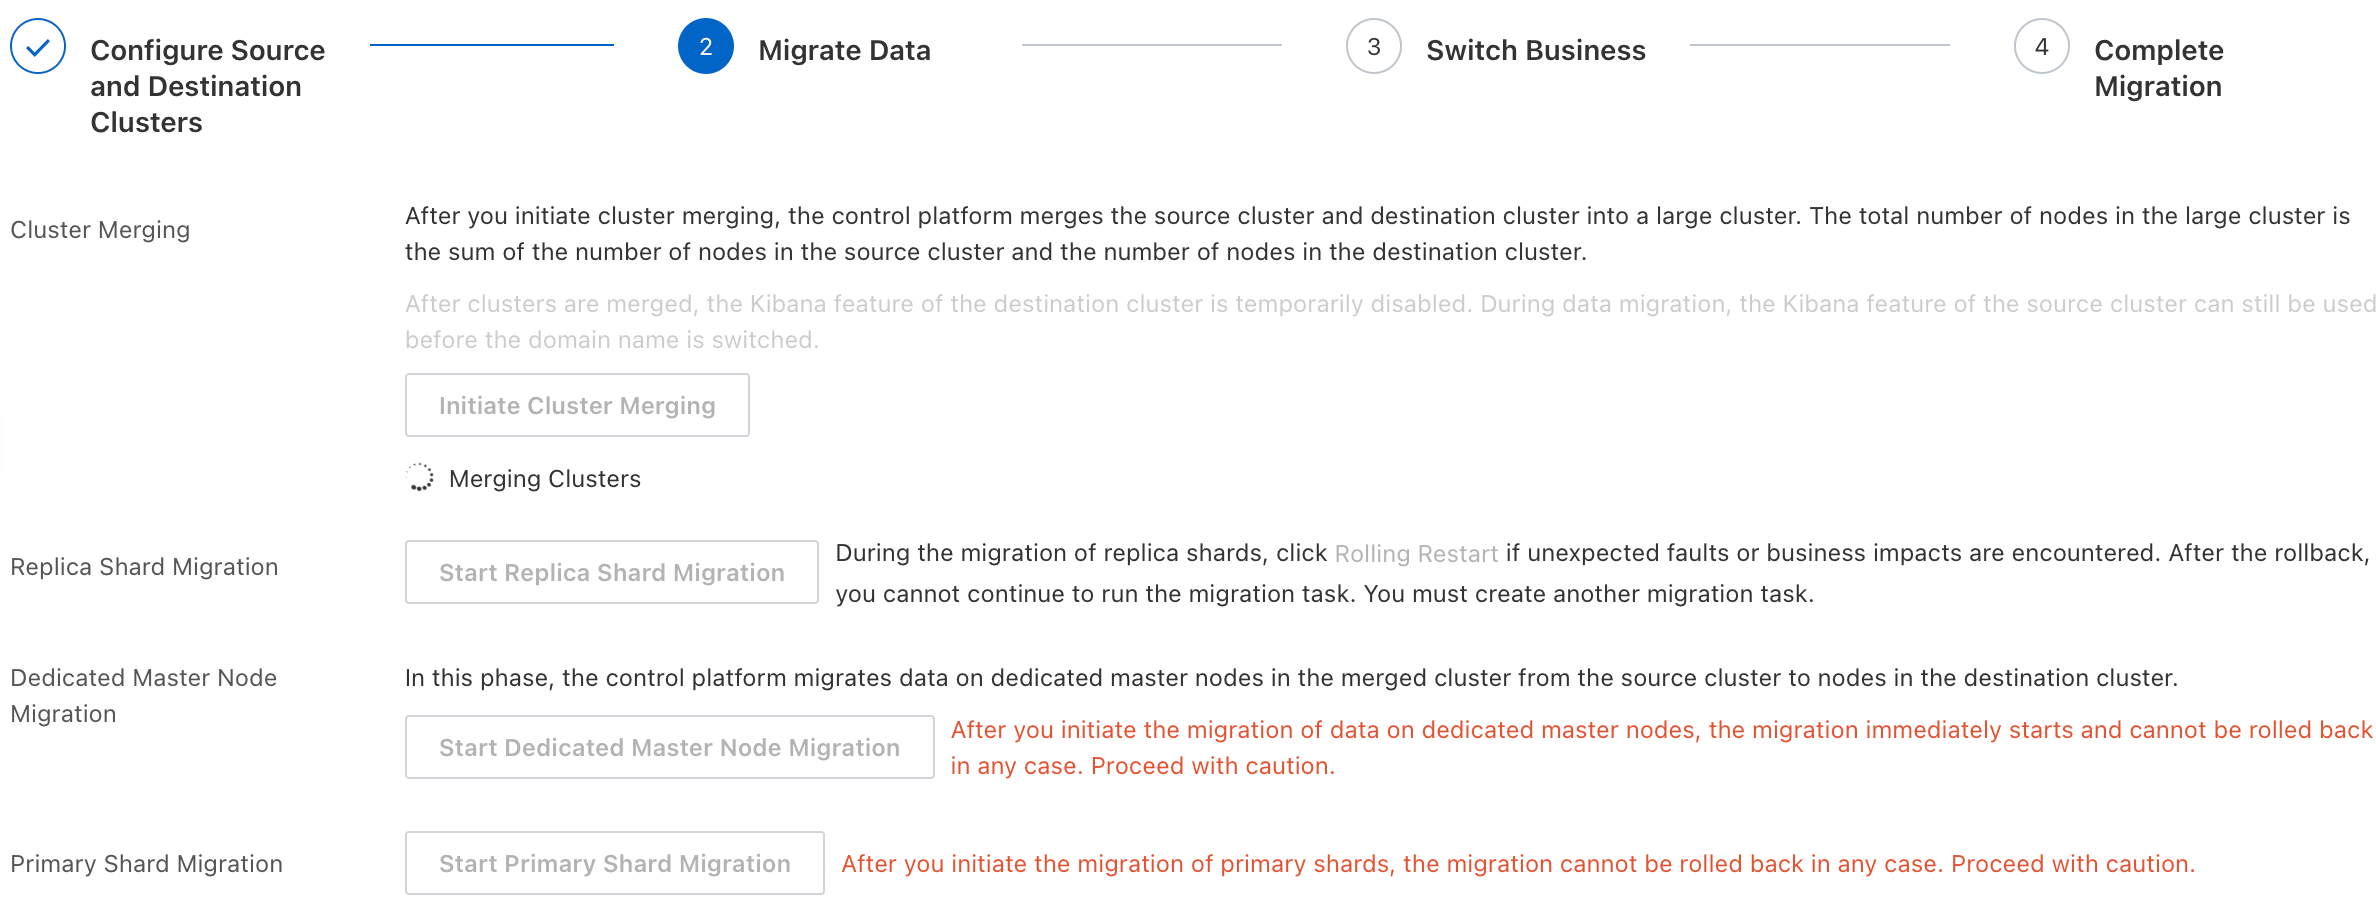Click the completed step checkmark icon
The image size is (2376, 902).
coord(38,47)
